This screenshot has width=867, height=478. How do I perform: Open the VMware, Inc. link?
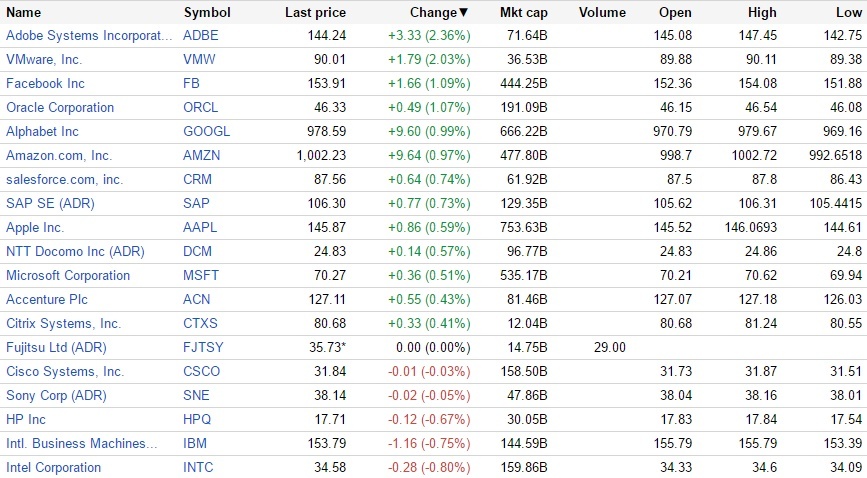tap(44, 59)
